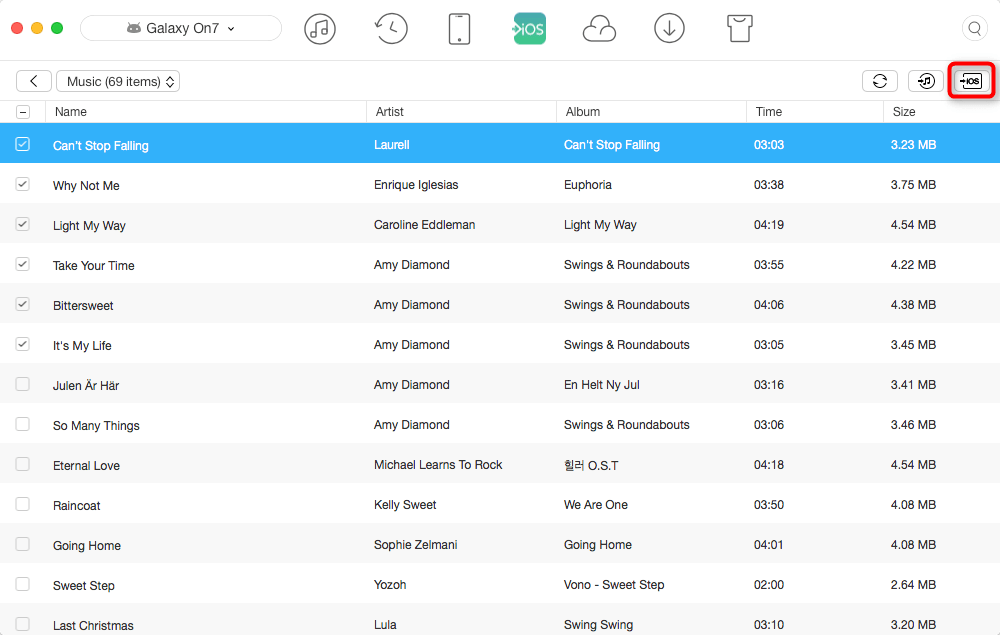This screenshot has height=635, width=1000.
Task: Click the download circle icon
Action: [669, 29]
